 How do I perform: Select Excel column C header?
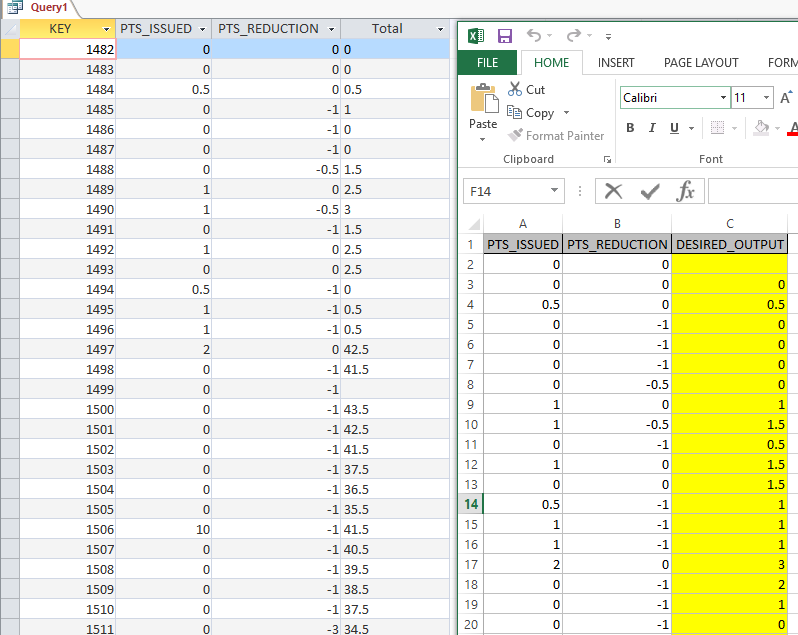(730, 224)
